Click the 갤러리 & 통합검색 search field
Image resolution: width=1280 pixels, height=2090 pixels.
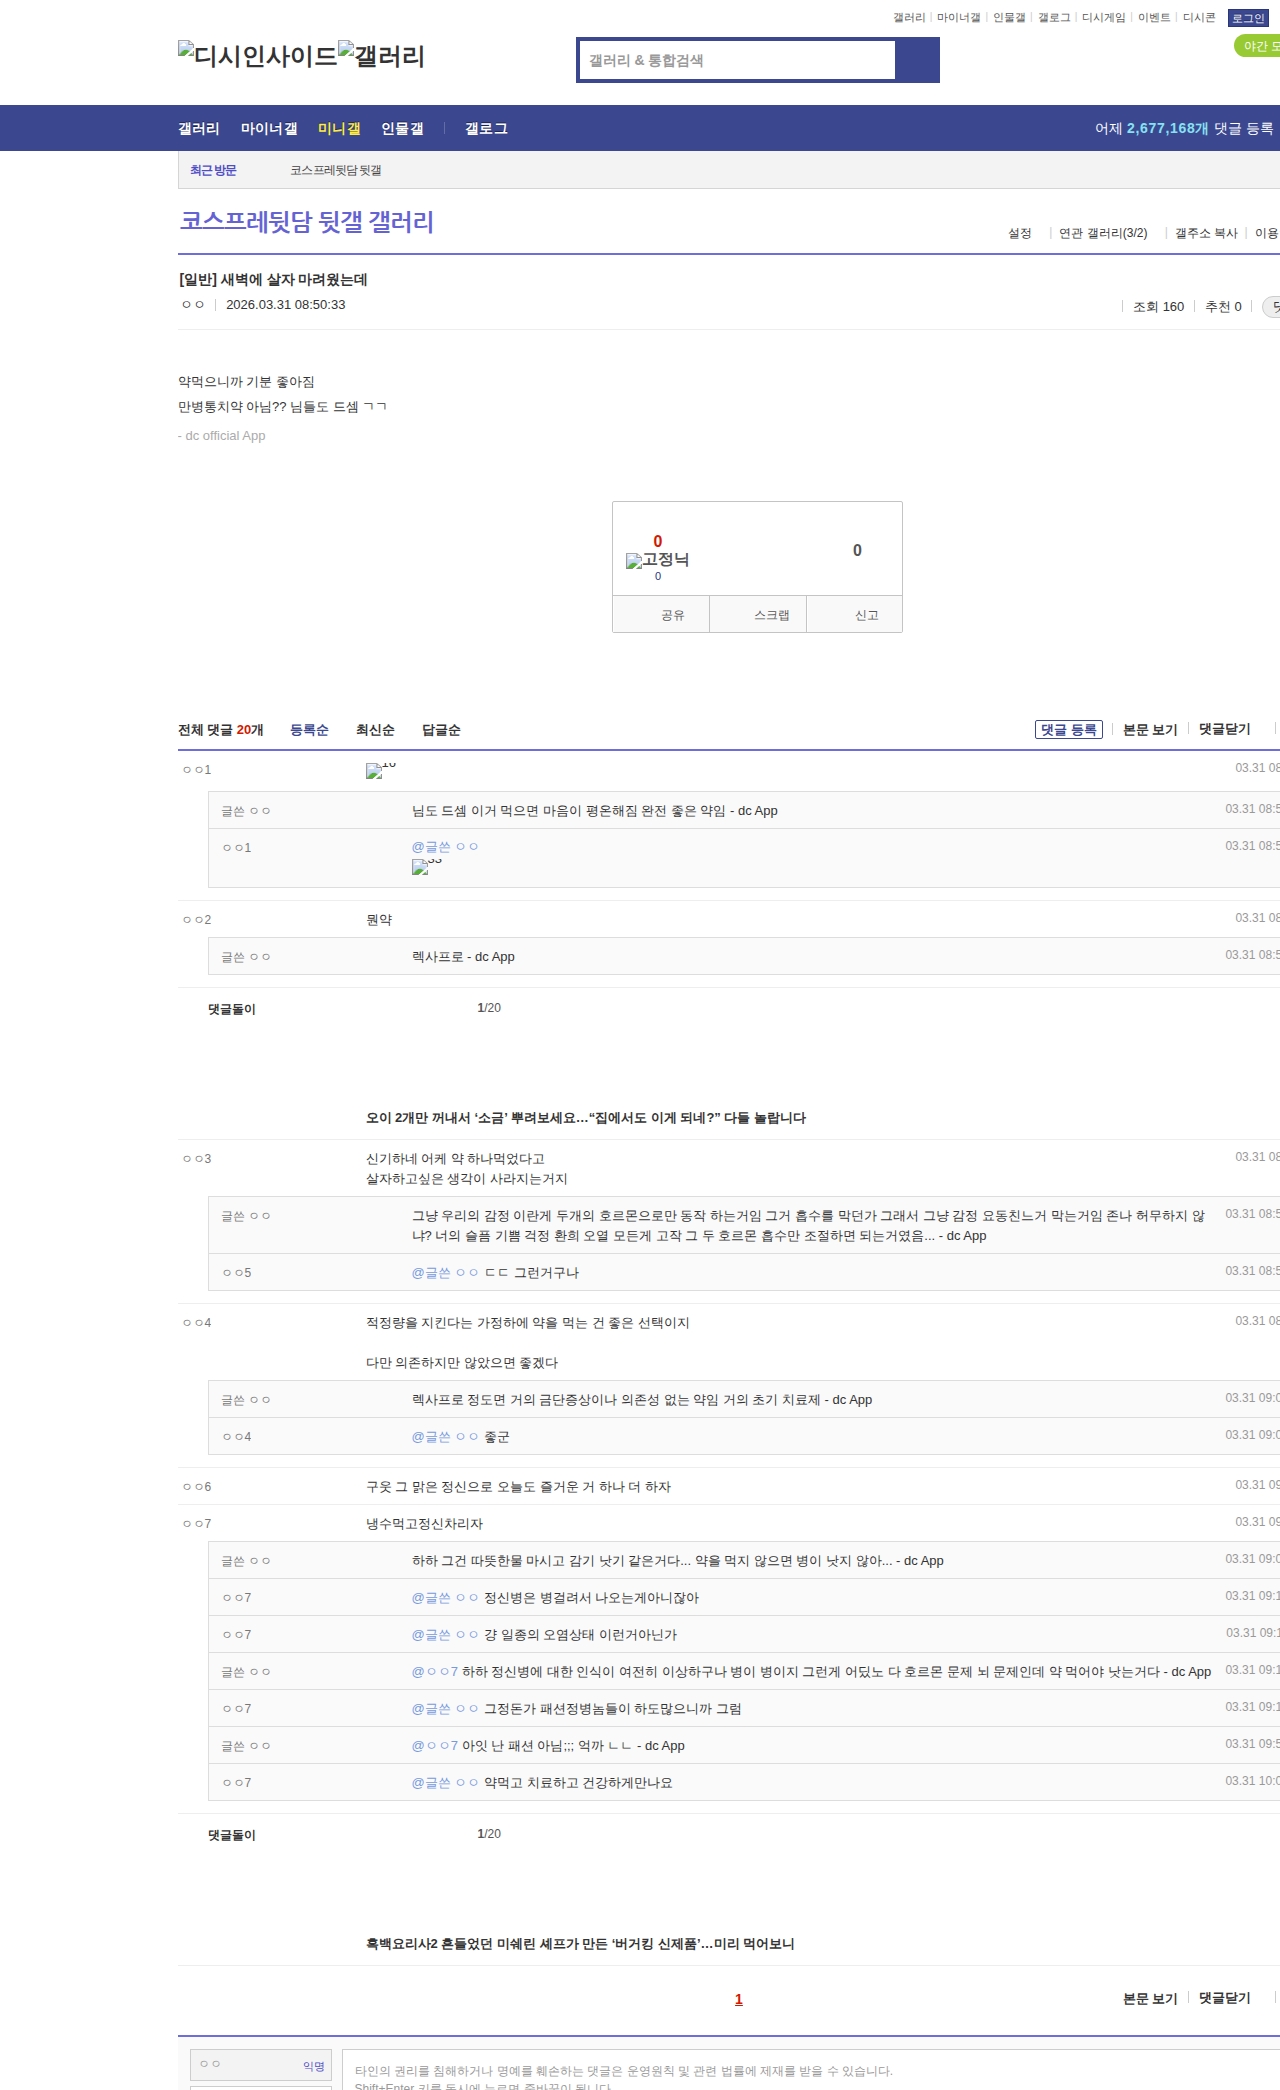738,60
